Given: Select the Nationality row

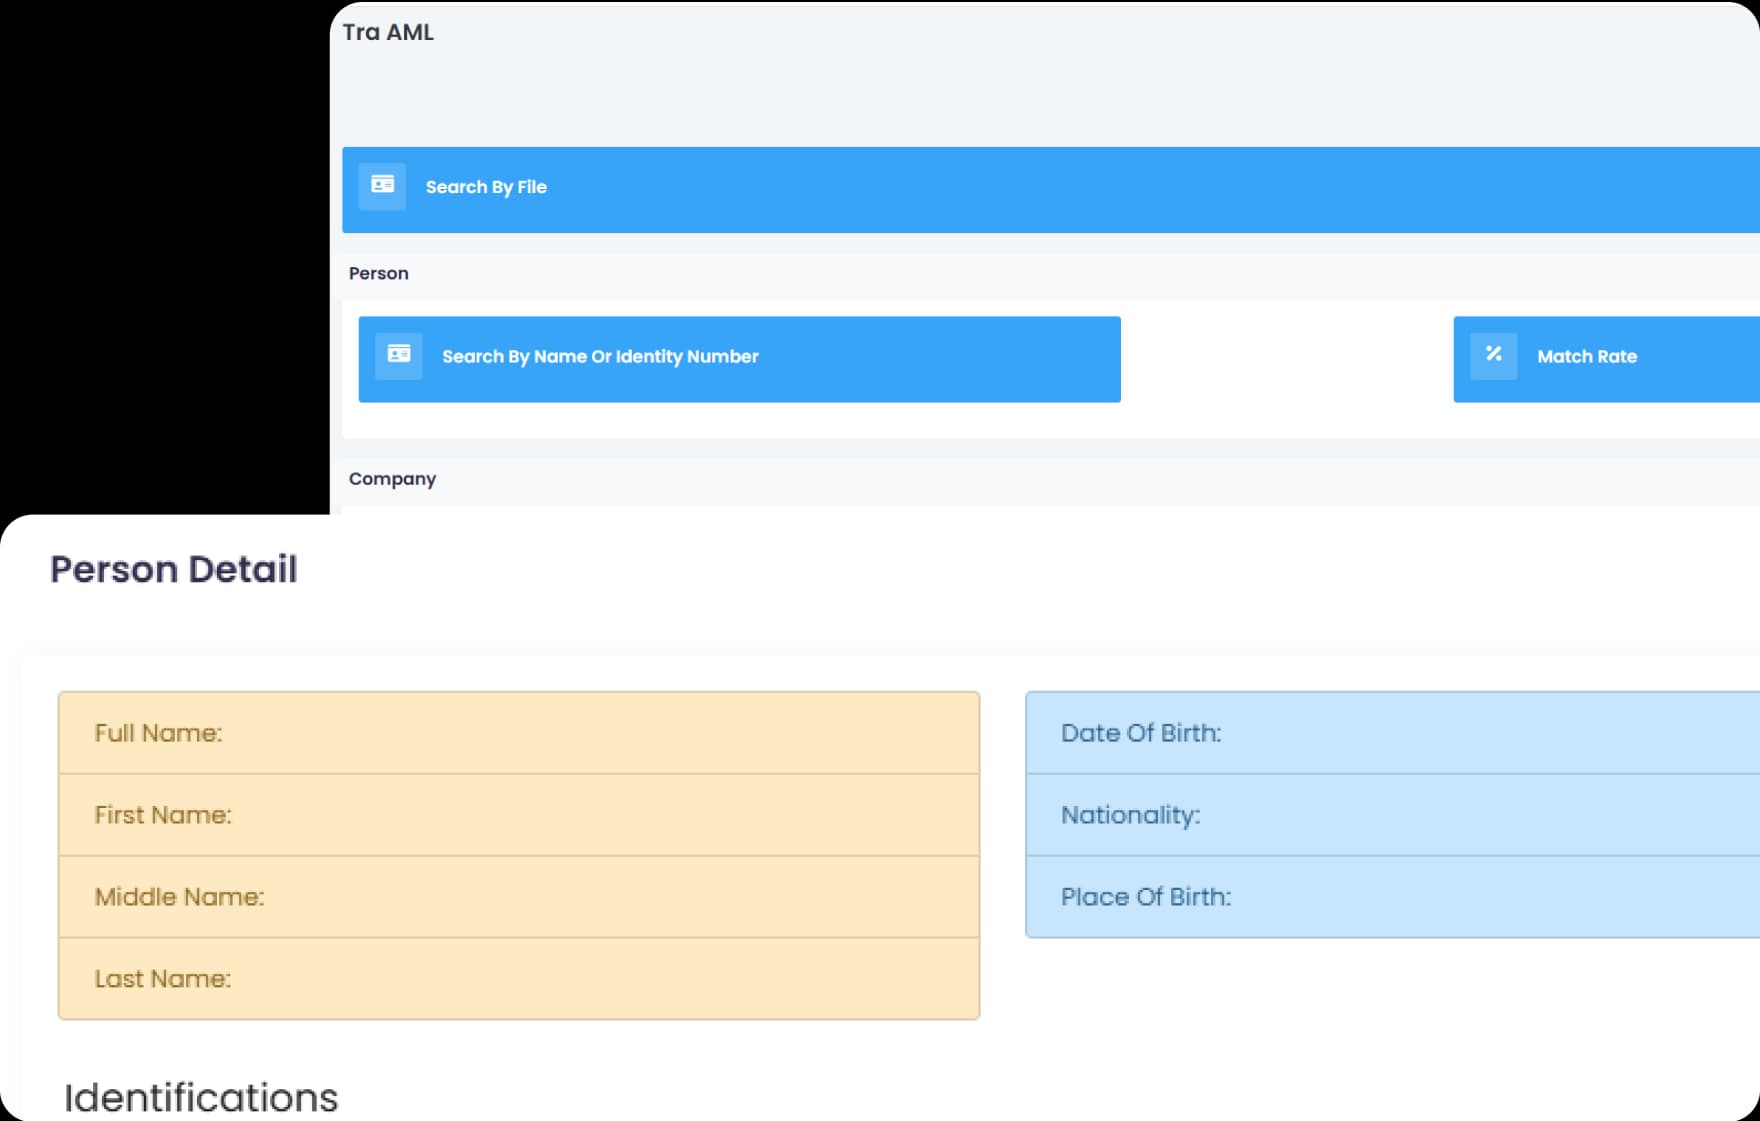Looking at the screenshot, I should tap(1390, 815).
